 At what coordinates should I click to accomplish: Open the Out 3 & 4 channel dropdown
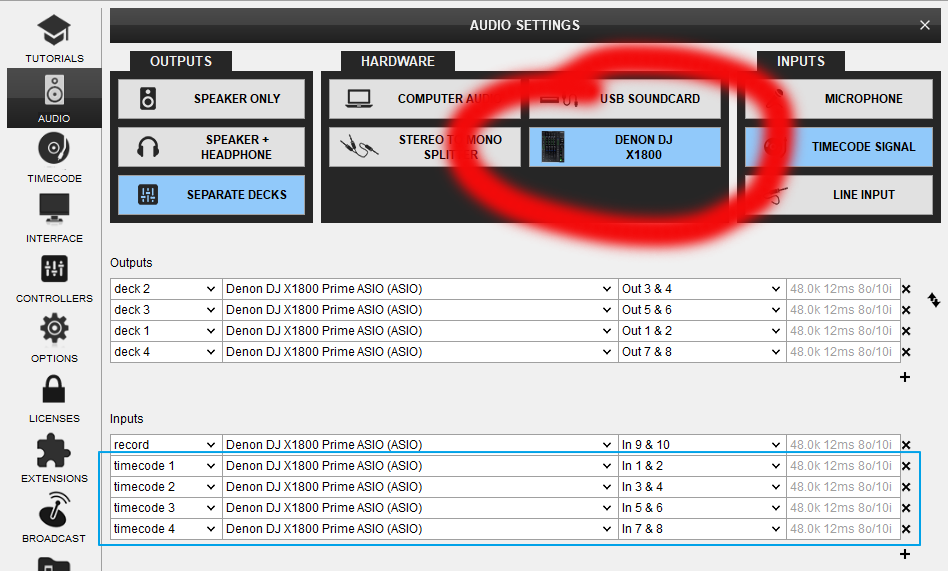[x=702, y=289]
